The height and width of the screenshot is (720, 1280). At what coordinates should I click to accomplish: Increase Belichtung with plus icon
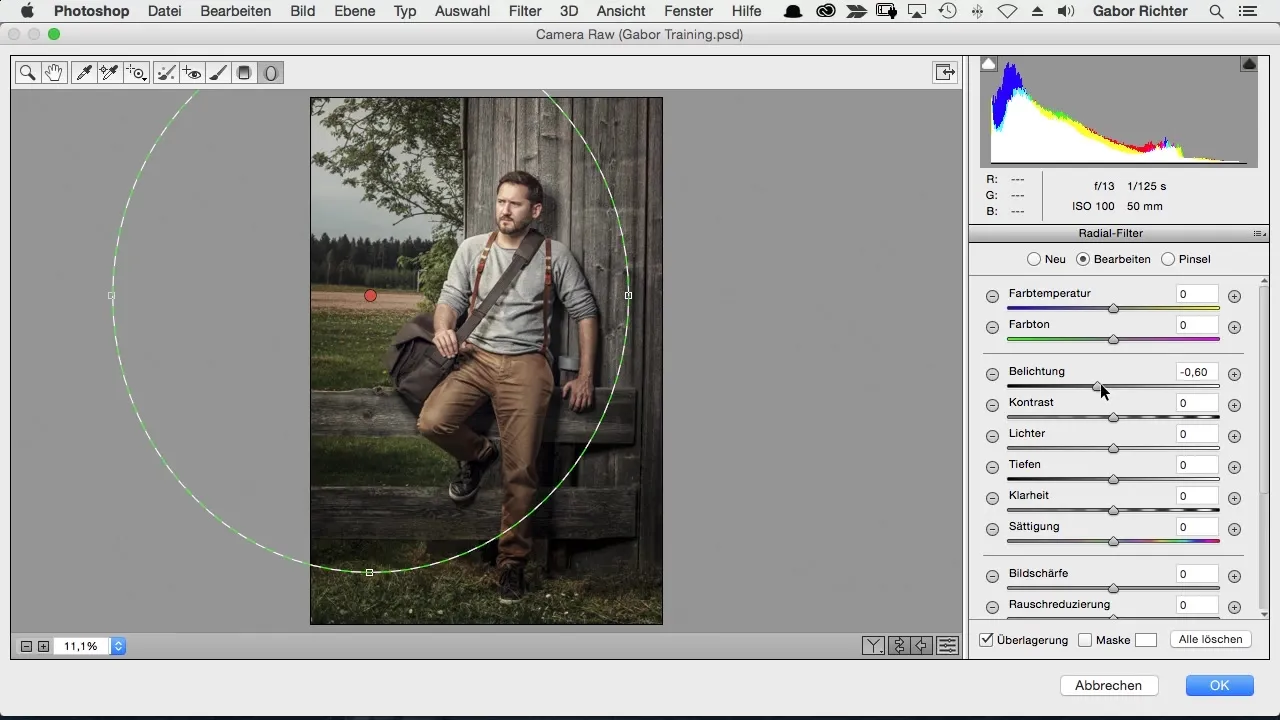(x=1234, y=374)
